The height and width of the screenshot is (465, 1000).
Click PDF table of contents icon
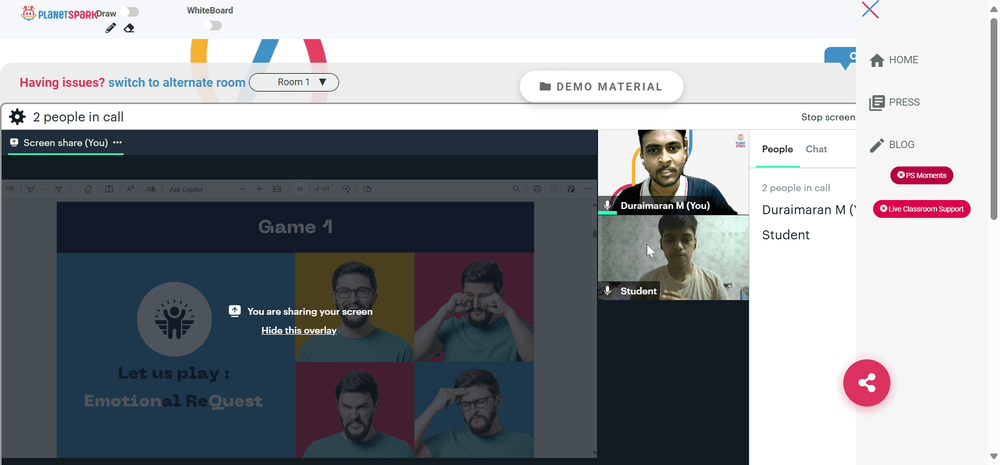pyautogui.click(x=10, y=189)
